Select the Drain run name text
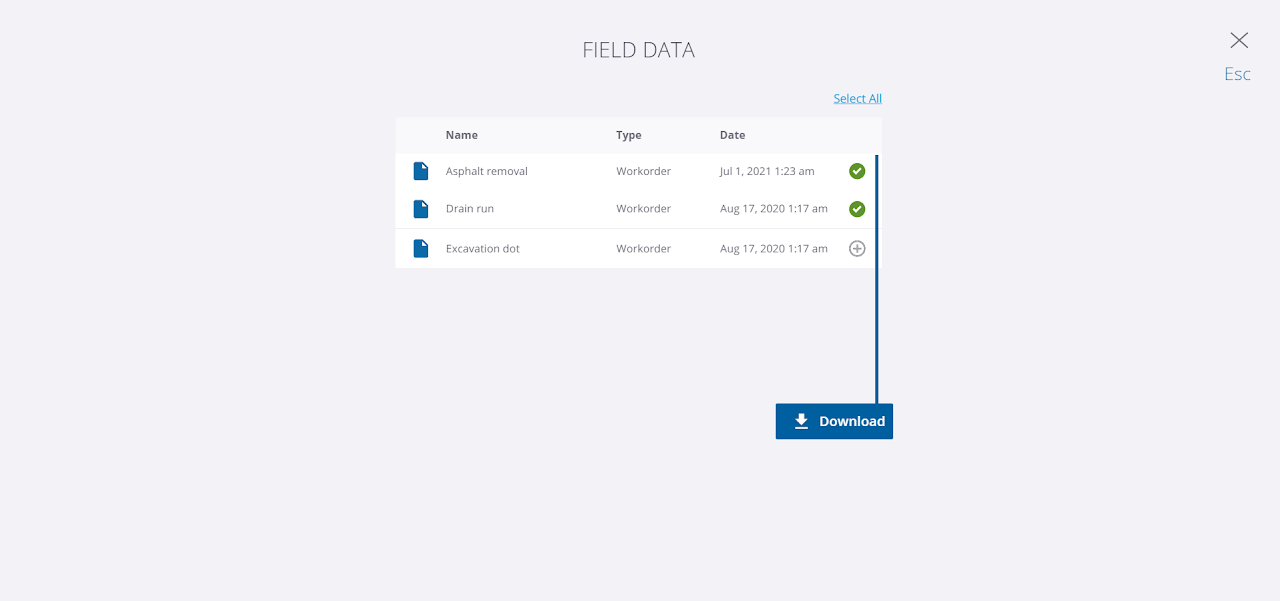1280x601 pixels. 470,209
